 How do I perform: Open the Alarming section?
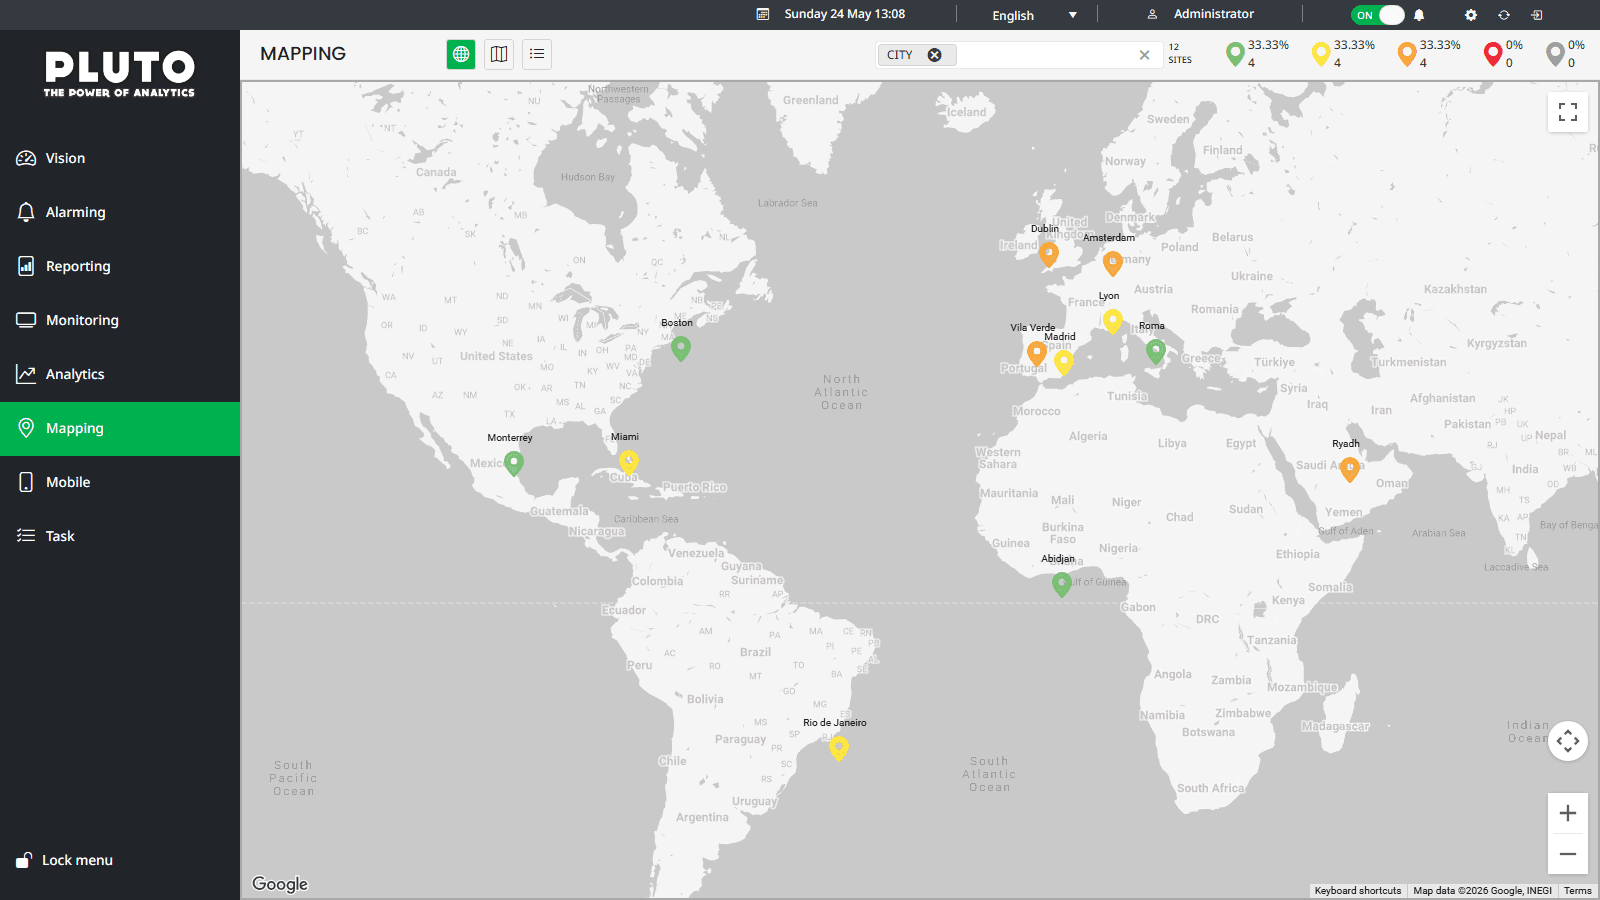click(x=120, y=212)
